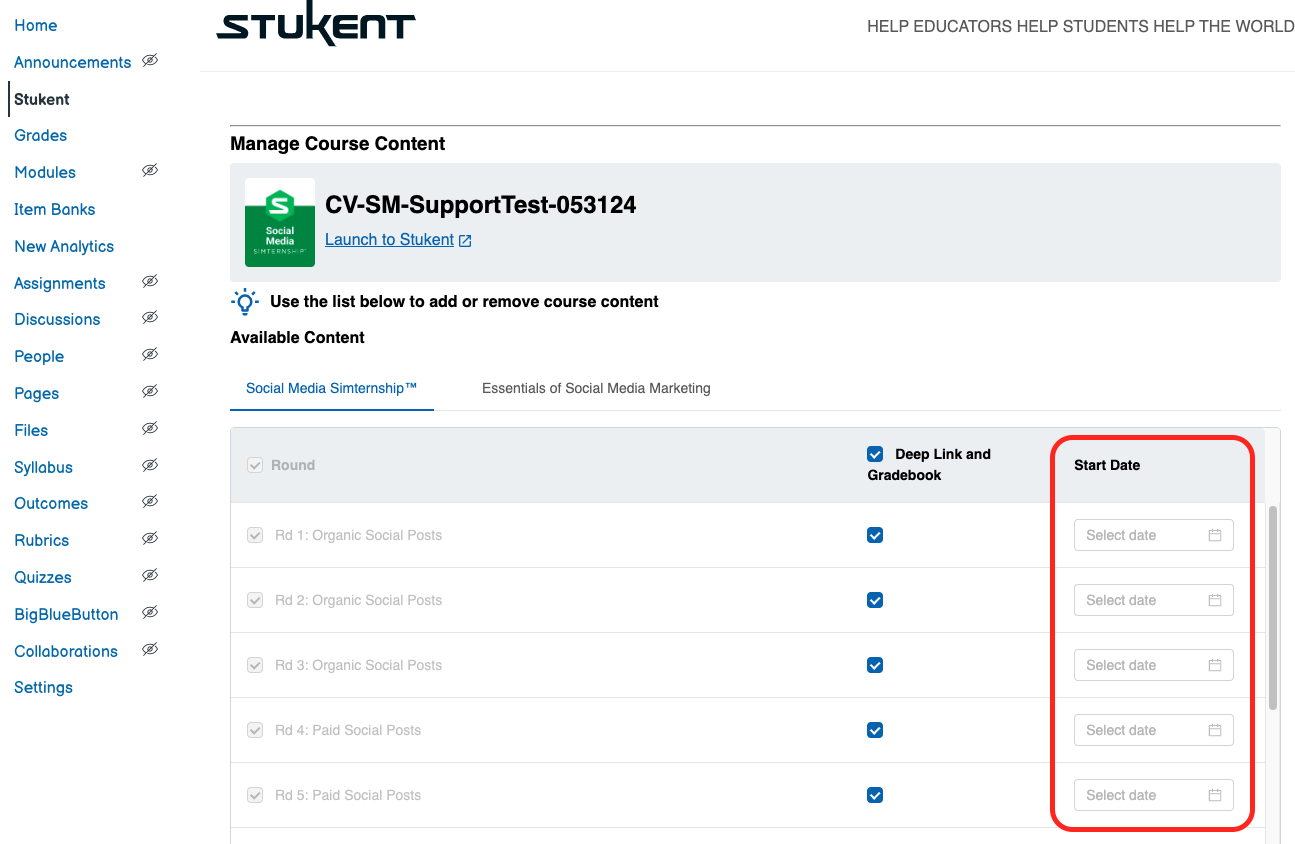The height and width of the screenshot is (844, 1295).
Task: Open calendar icon for Rd 4 start date
Action: (1215, 730)
